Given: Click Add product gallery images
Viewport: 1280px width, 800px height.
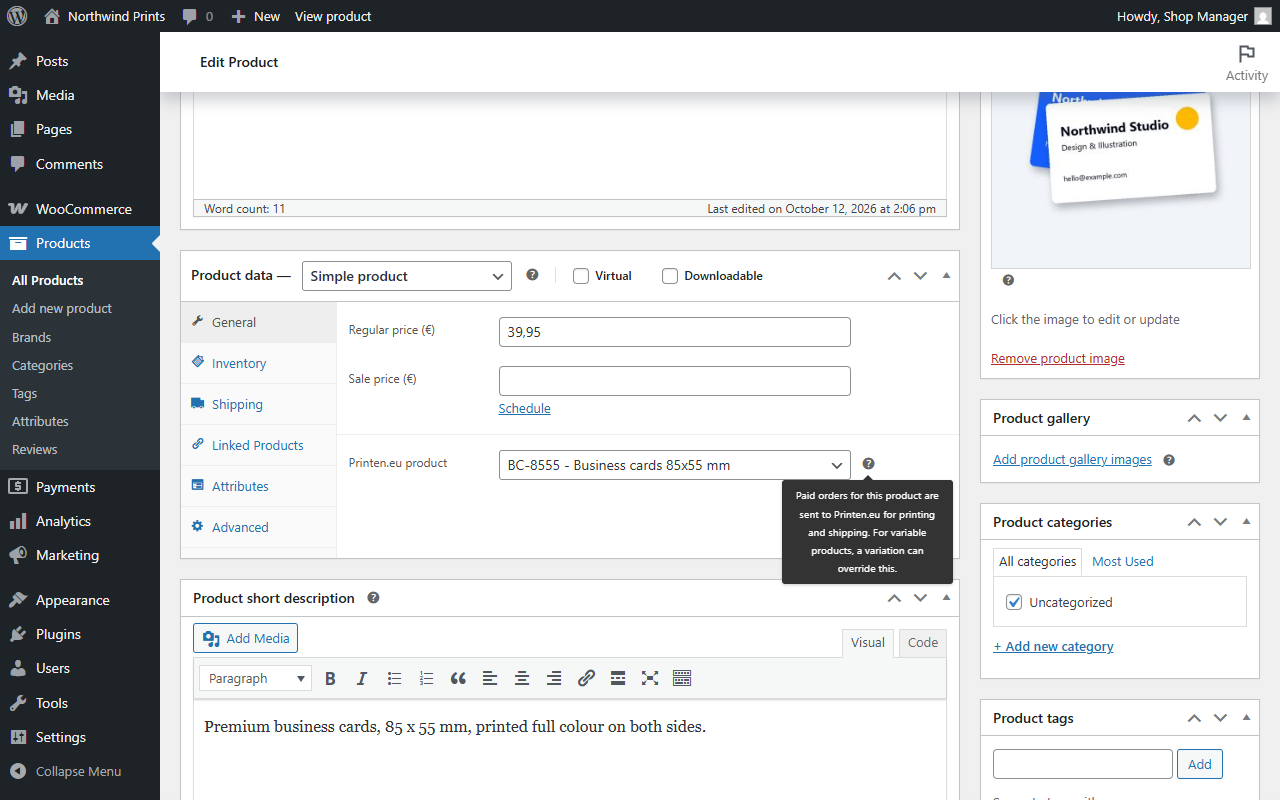Looking at the screenshot, I should tap(1072, 460).
